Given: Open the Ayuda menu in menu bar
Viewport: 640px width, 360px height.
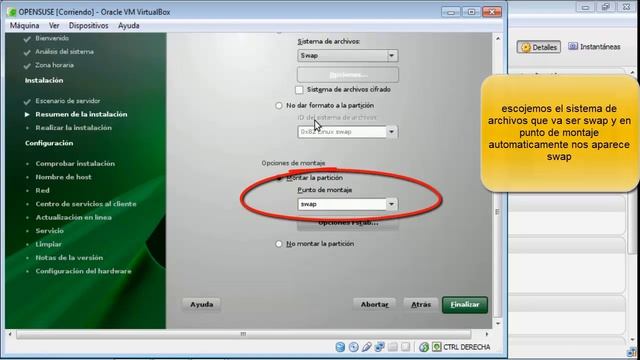Looking at the screenshot, I should tap(129, 26).
